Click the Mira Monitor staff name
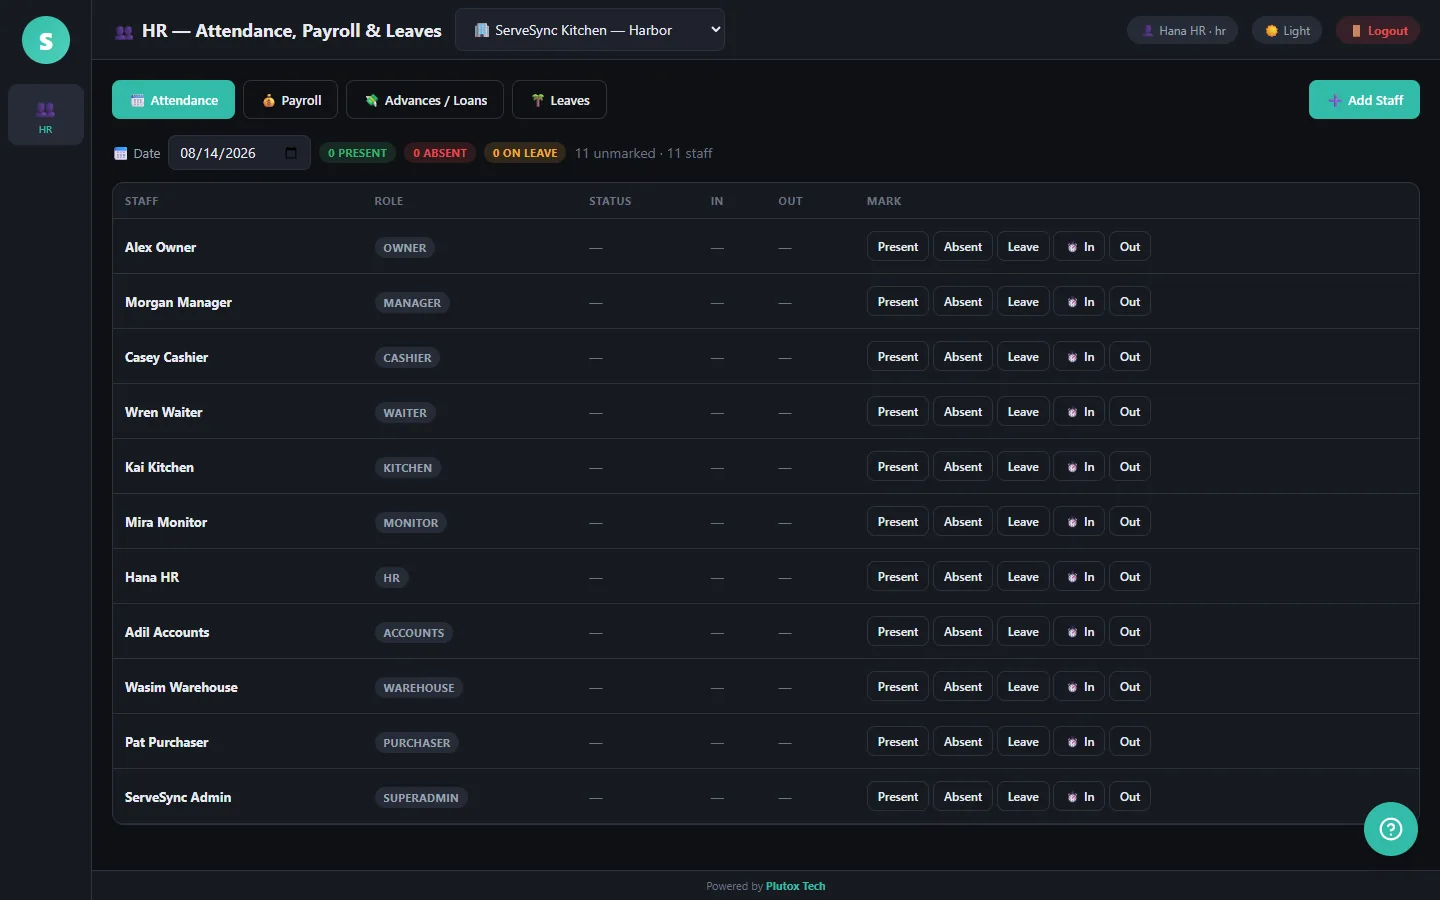The image size is (1440, 900). [x=166, y=522]
